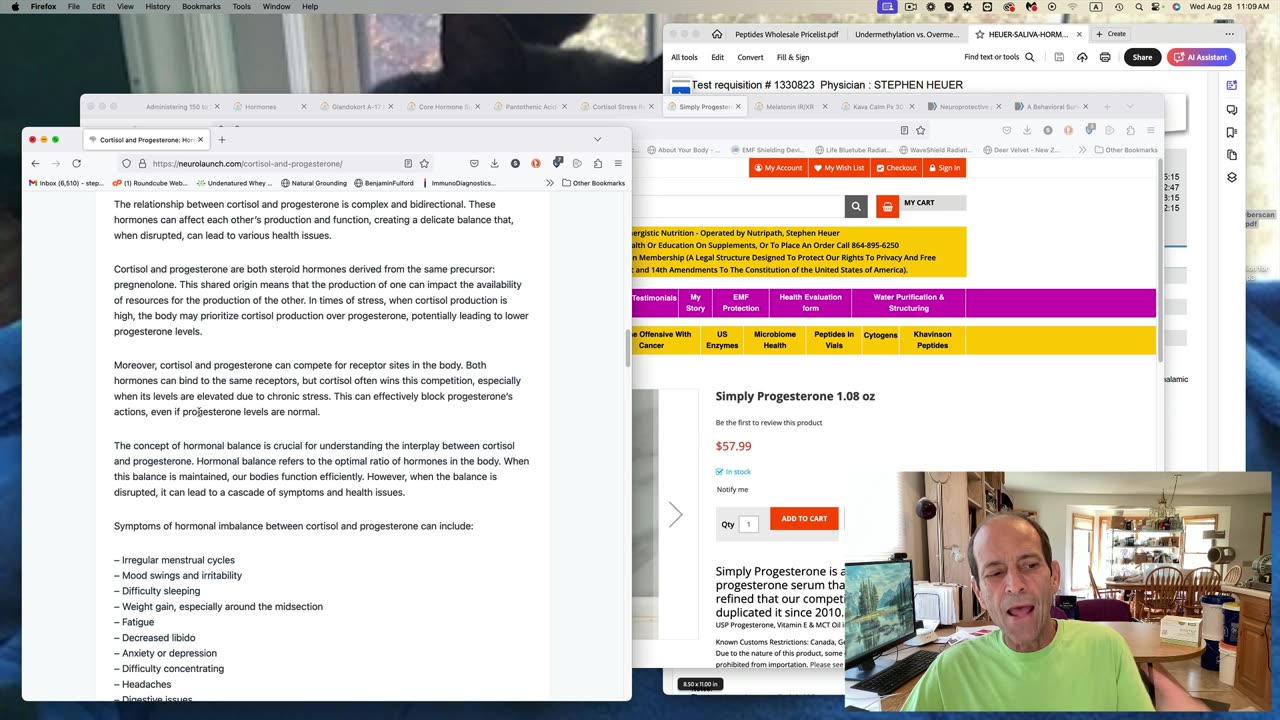
Task: Reload the neurolaunch.com page
Action: coord(76,163)
